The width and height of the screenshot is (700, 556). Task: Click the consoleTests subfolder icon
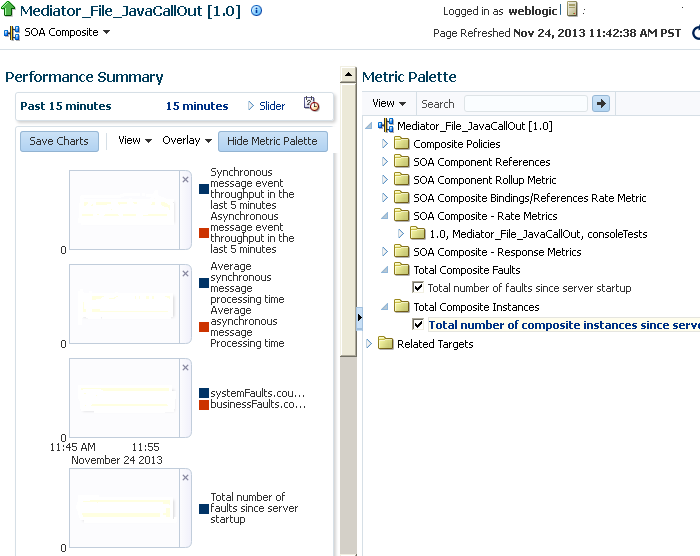418,233
